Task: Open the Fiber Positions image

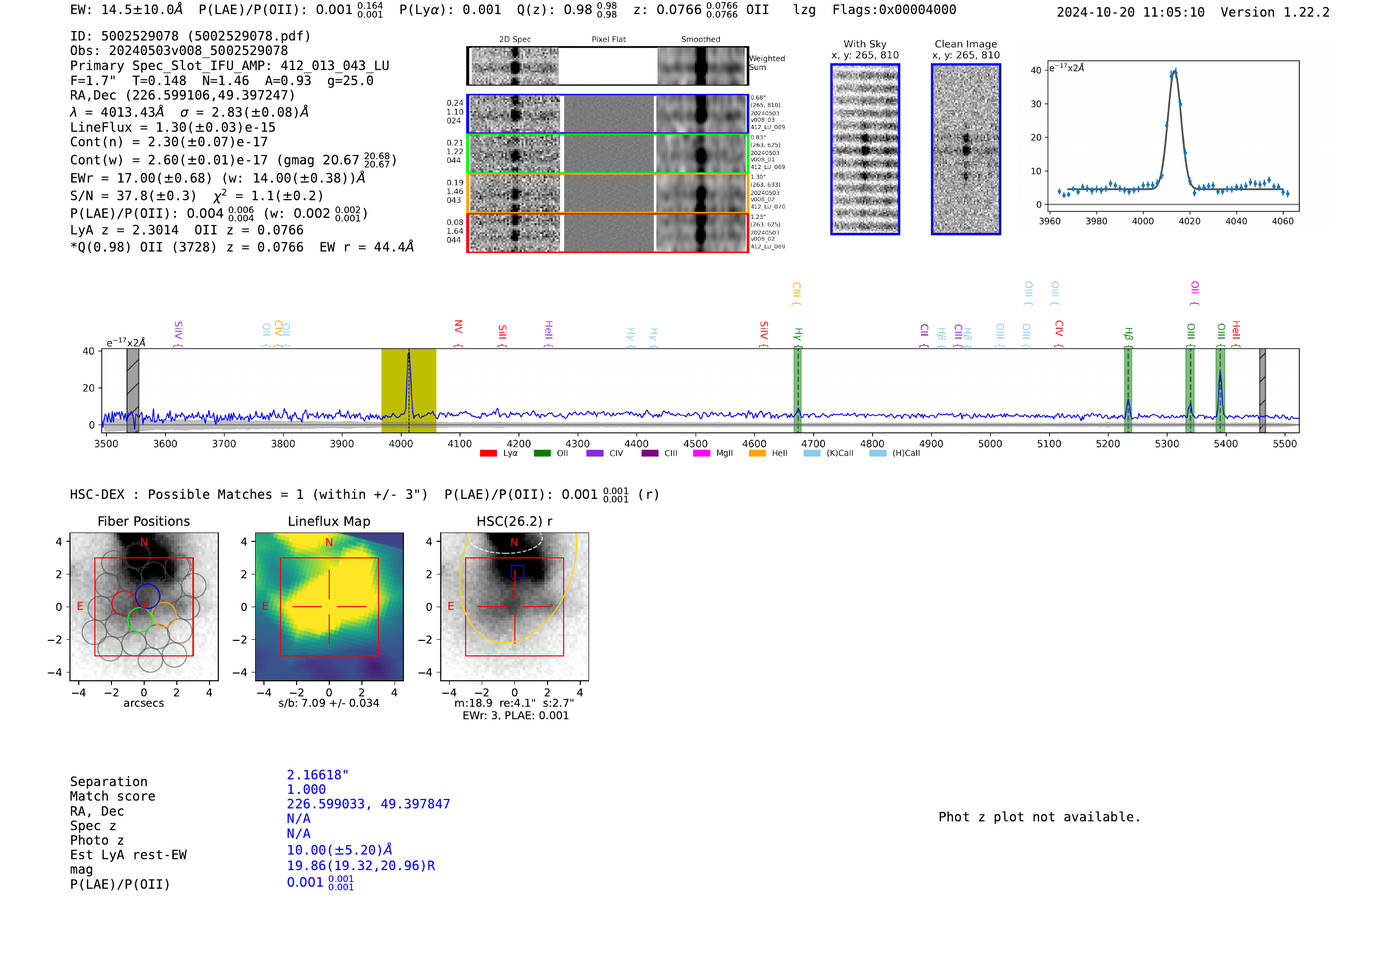Action: [x=143, y=606]
